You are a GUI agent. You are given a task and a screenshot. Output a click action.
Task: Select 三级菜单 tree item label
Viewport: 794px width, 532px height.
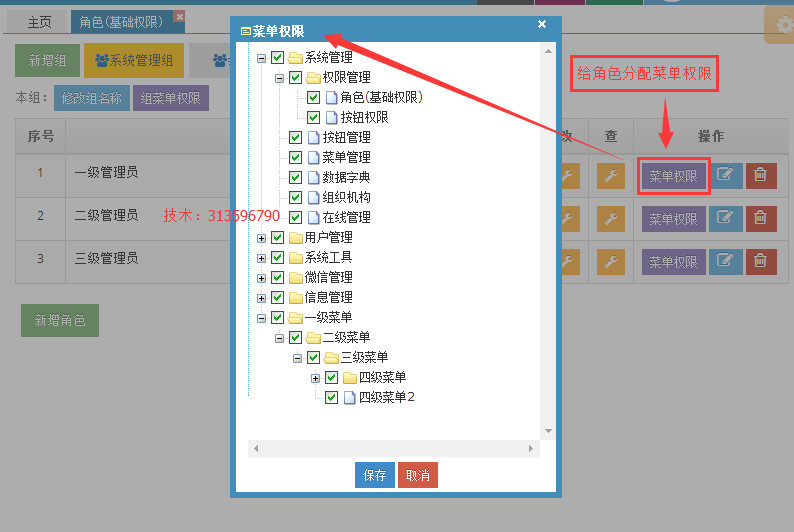(x=364, y=357)
